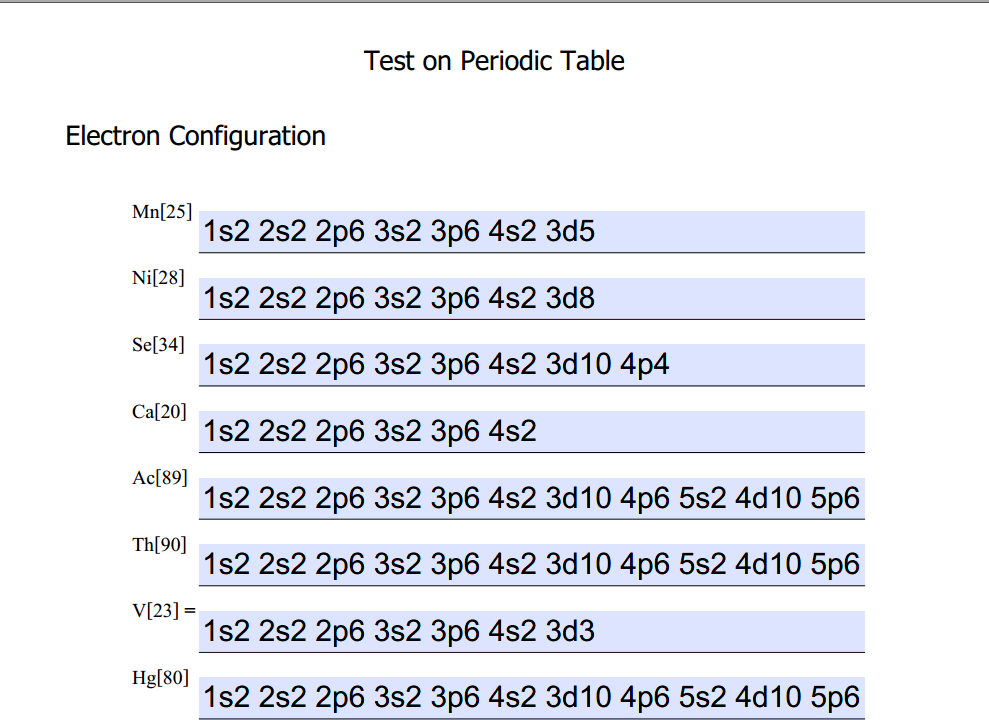The image size is (989, 720).
Task: Select the Ni[28] configuration input field
Action: (532, 298)
